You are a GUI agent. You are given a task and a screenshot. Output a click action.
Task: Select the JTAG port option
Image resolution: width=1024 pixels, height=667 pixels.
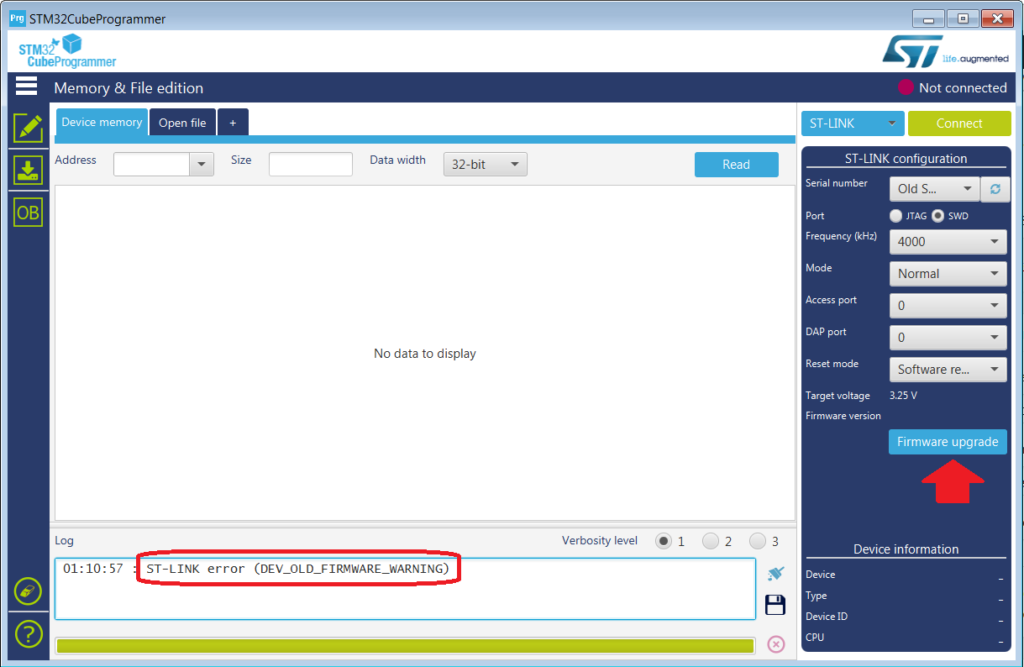coord(896,216)
